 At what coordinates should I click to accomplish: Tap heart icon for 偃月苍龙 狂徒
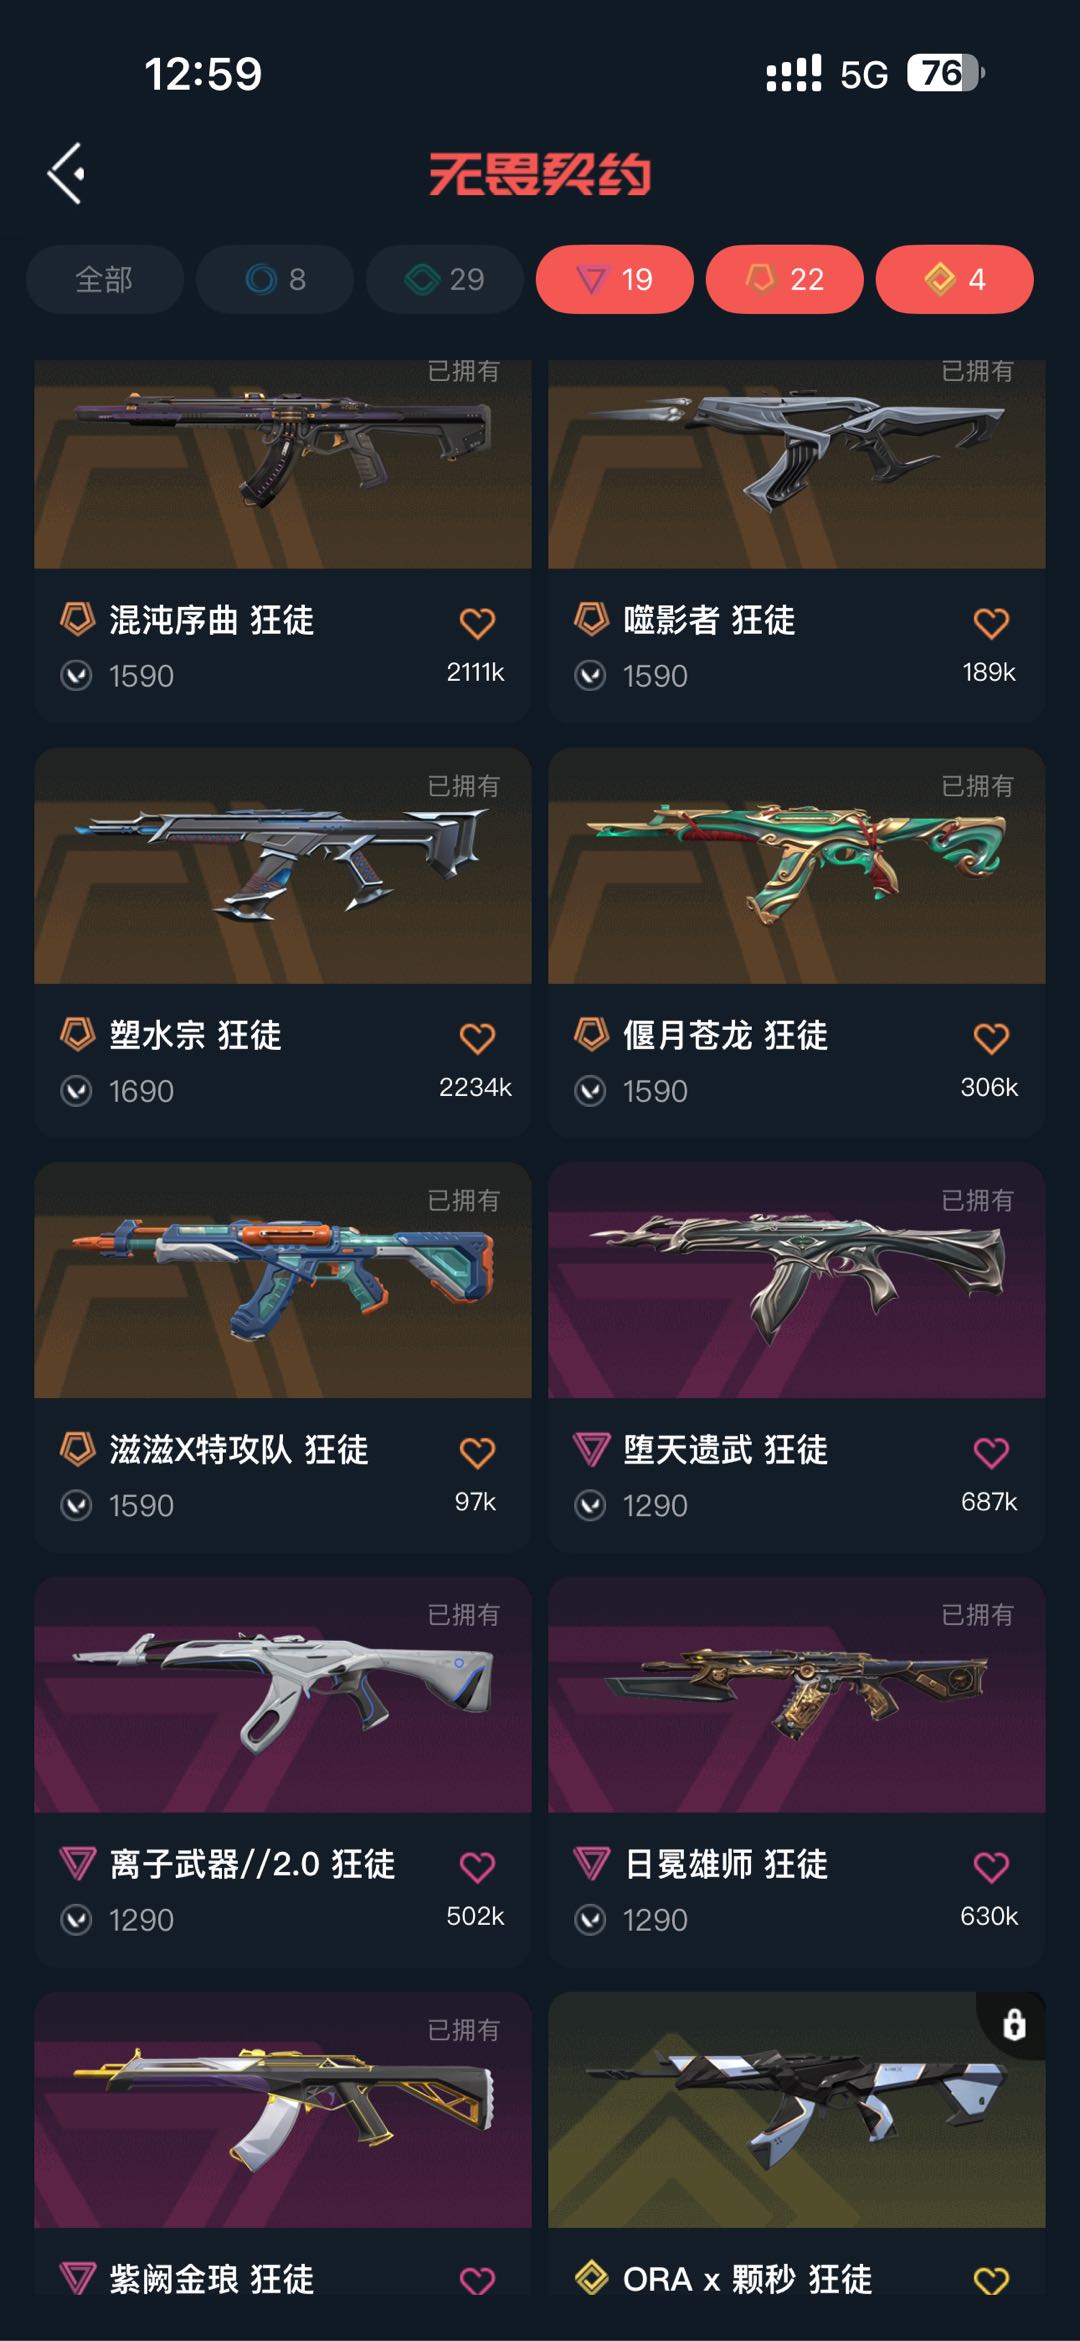pos(991,1038)
